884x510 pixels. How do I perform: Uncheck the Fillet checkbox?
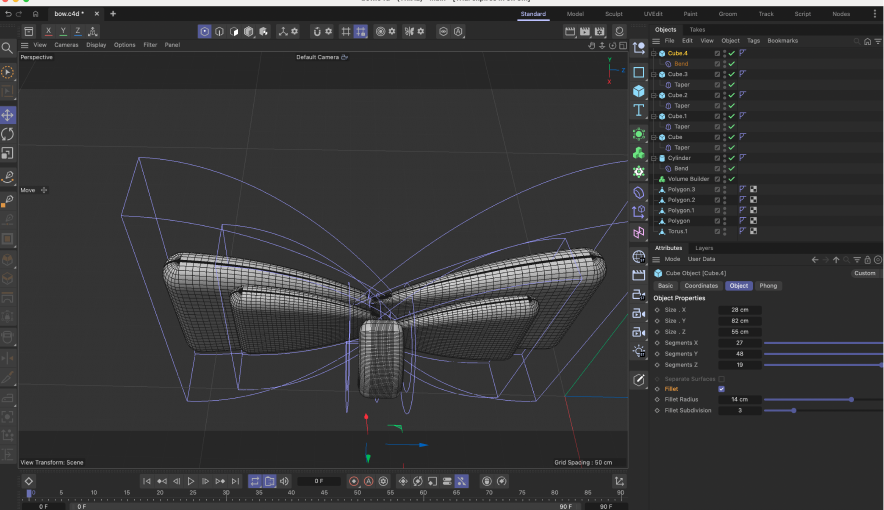click(721, 389)
